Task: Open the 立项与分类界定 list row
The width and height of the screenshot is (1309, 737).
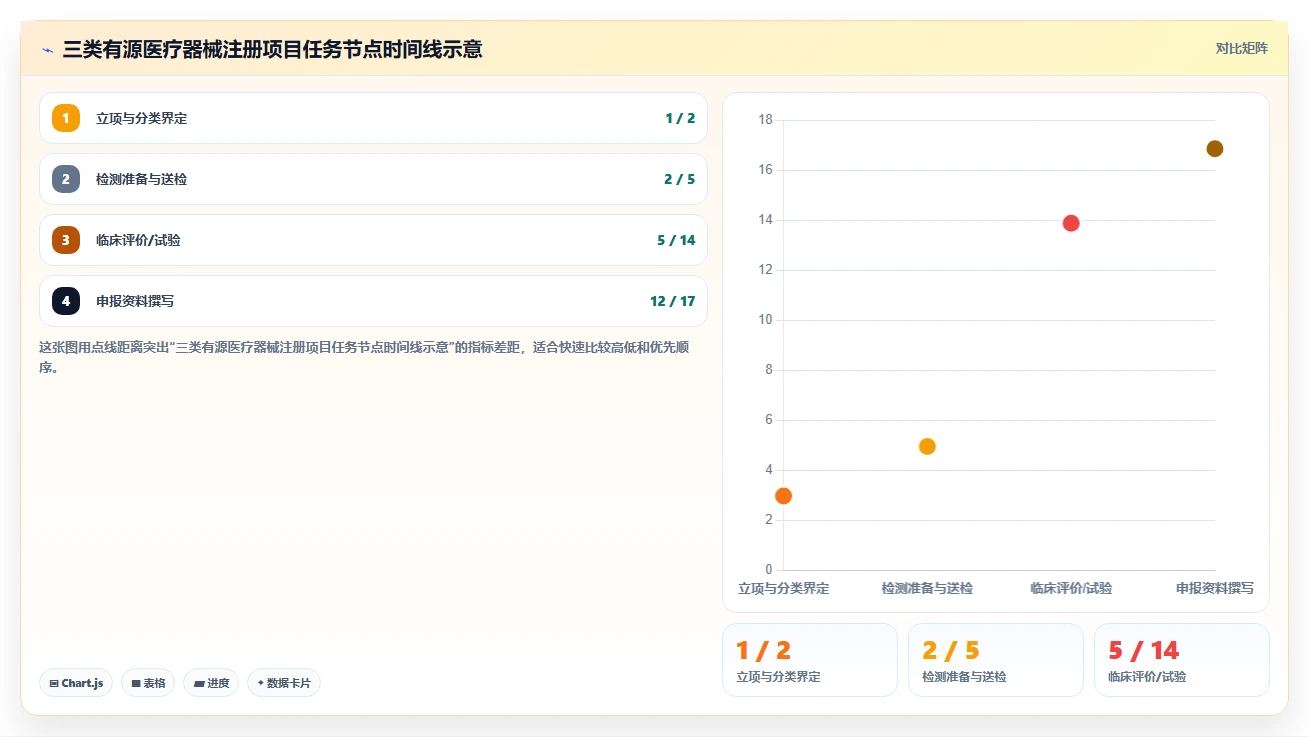Action: (x=373, y=118)
